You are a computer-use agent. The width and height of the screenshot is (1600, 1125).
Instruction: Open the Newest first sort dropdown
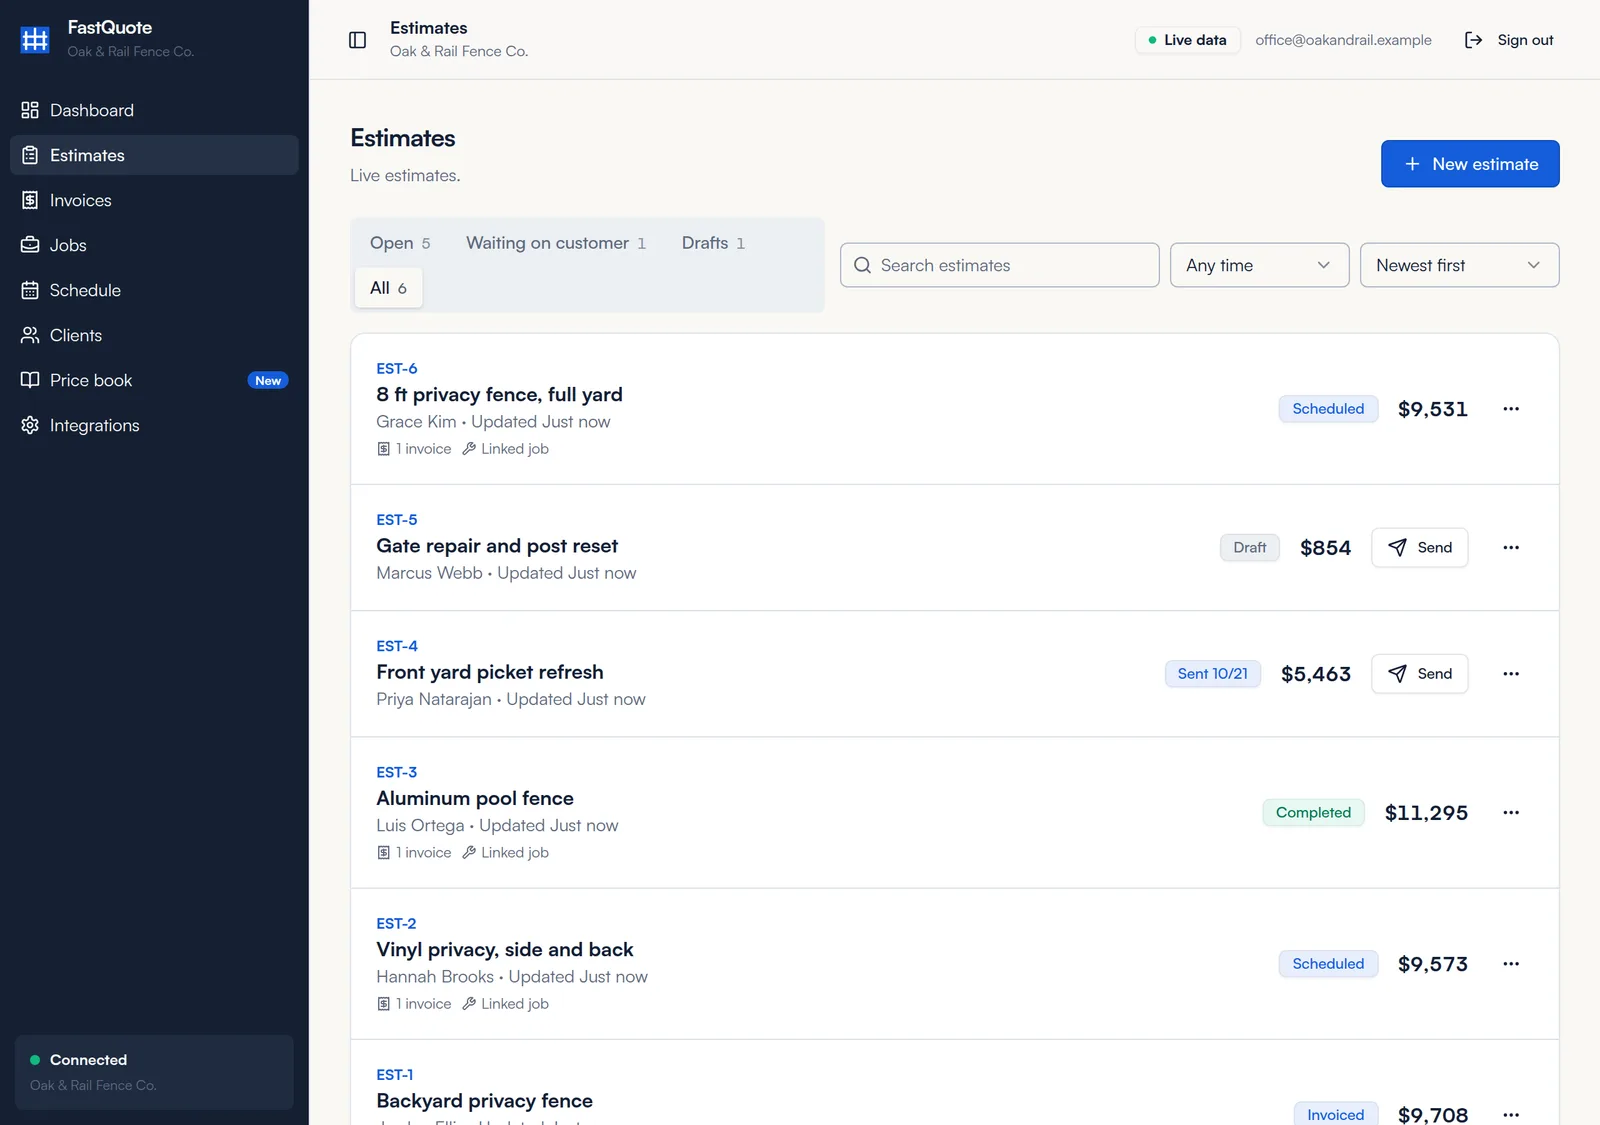coord(1459,265)
